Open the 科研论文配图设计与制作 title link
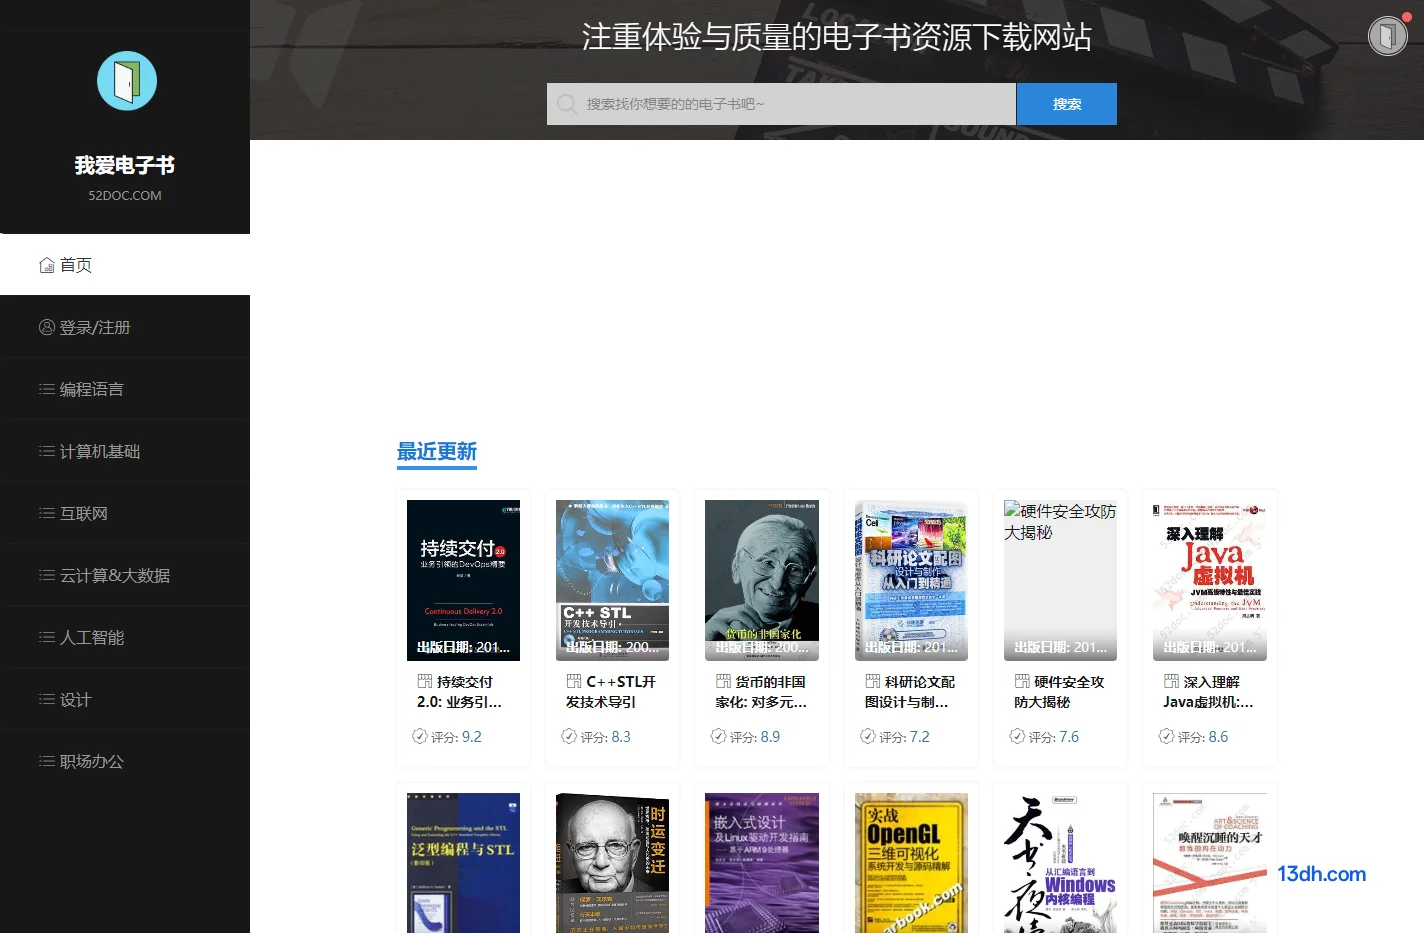This screenshot has width=1424, height=933. click(910, 692)
